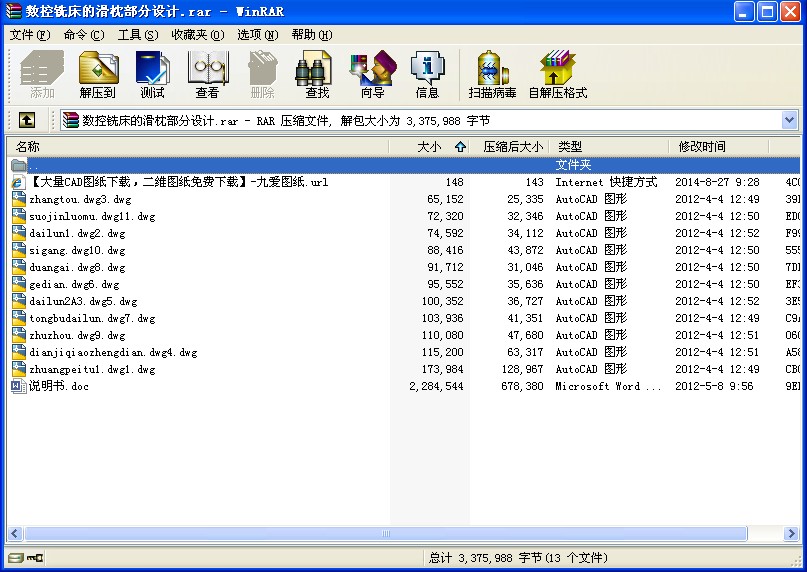Click date 2014-8-27 9:28
The height and width of the screenshot is (572, 807).
click(717, 182)
